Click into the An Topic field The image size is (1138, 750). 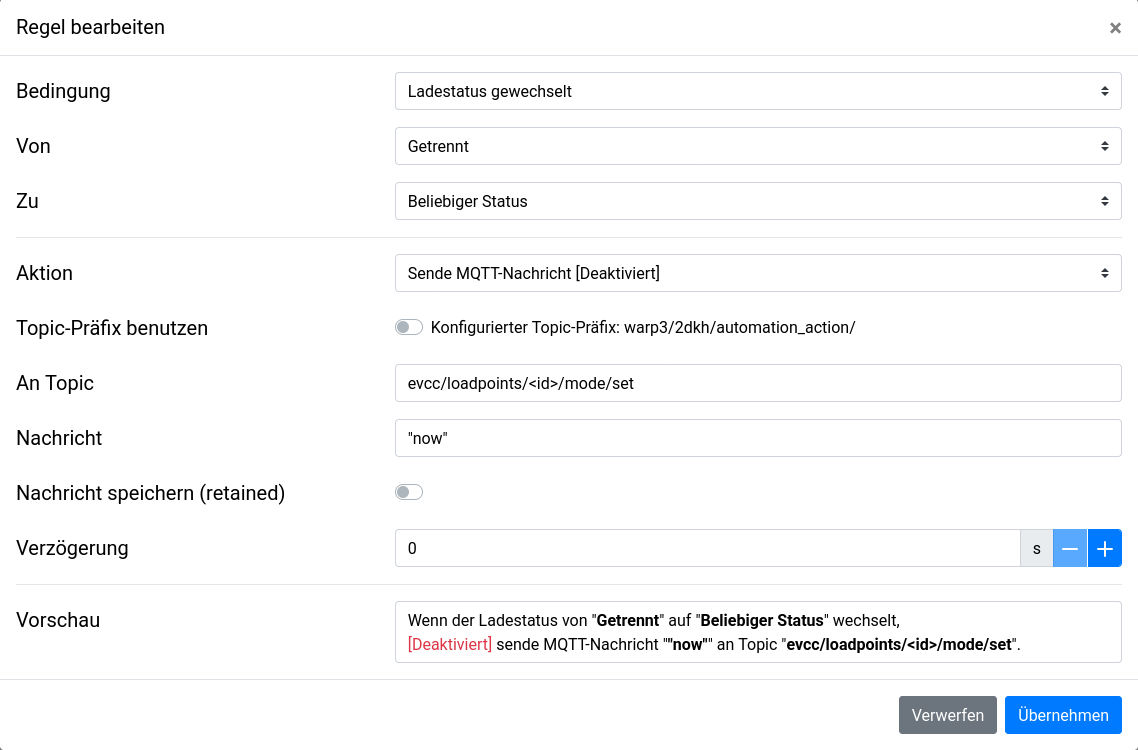click(758, 383)
